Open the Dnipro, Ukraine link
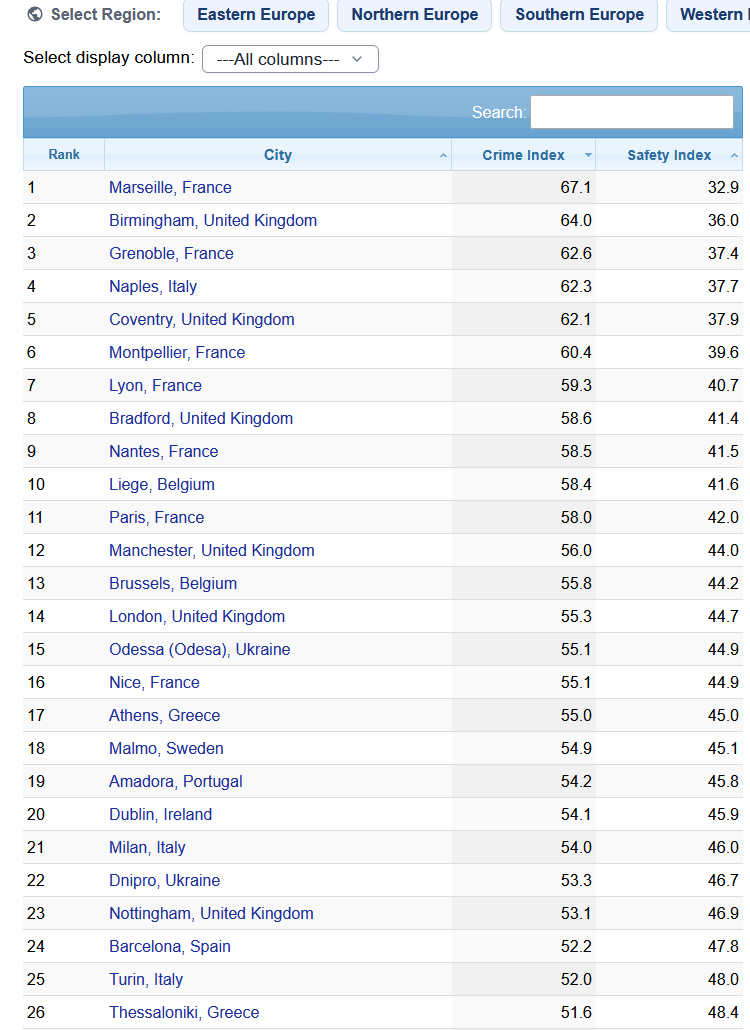This screenshot has height=1030, width=750. [x=164, y=881]
